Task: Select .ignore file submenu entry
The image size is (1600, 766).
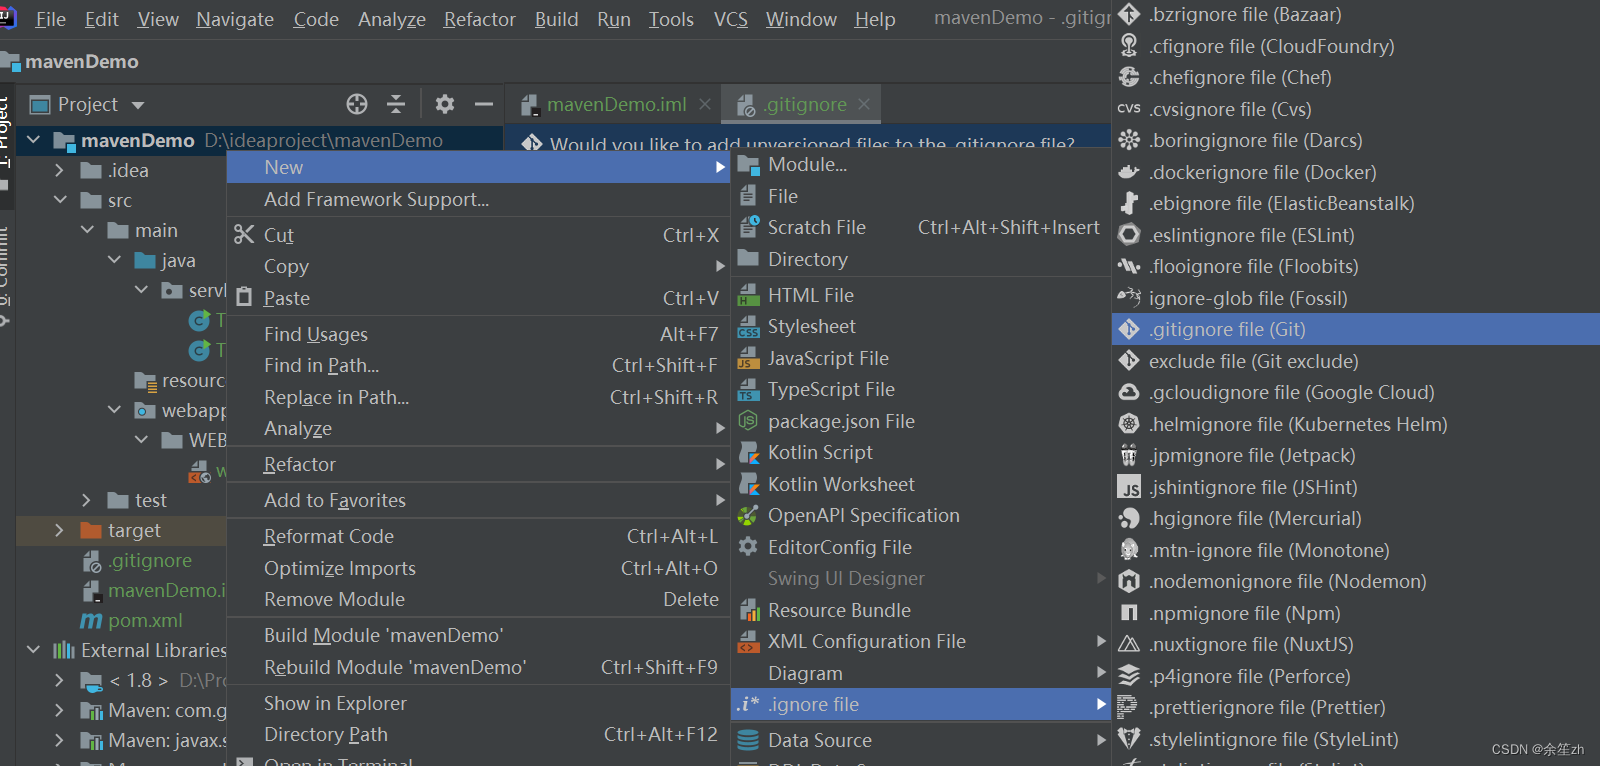Action: click(x=921, y=704)
